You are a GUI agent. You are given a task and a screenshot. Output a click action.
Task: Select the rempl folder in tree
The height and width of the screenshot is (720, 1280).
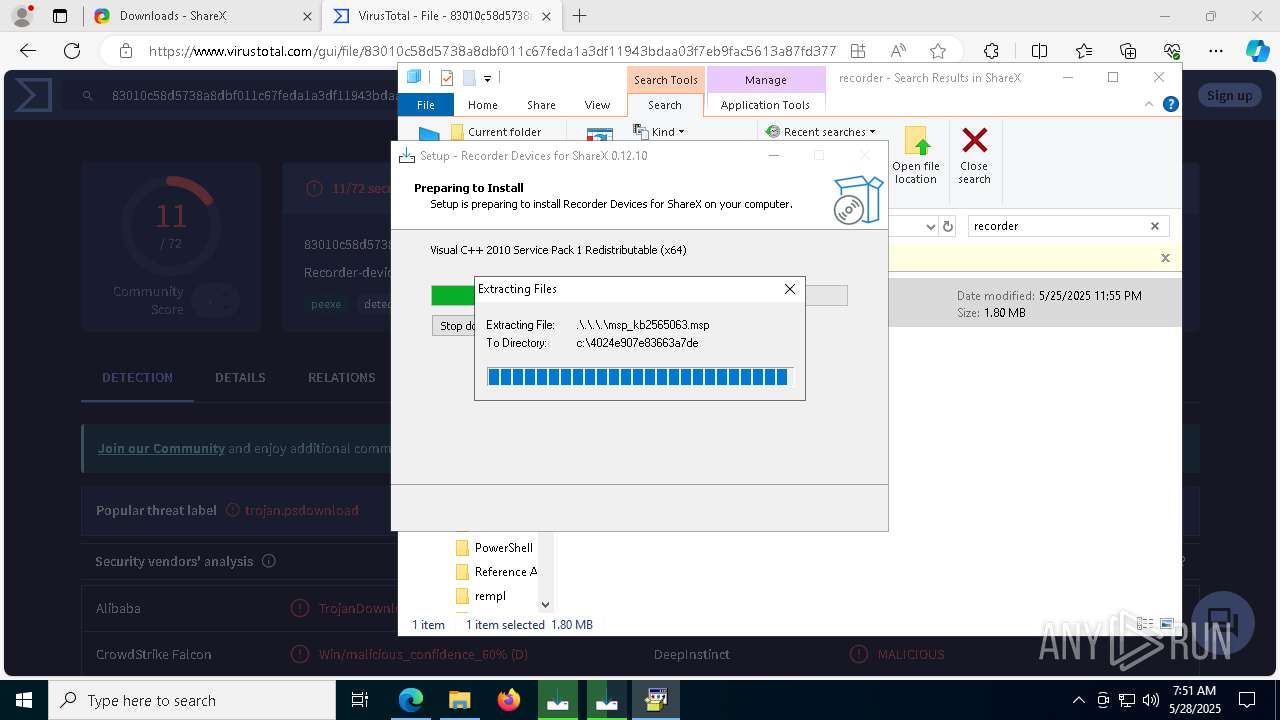click(481, 596)
